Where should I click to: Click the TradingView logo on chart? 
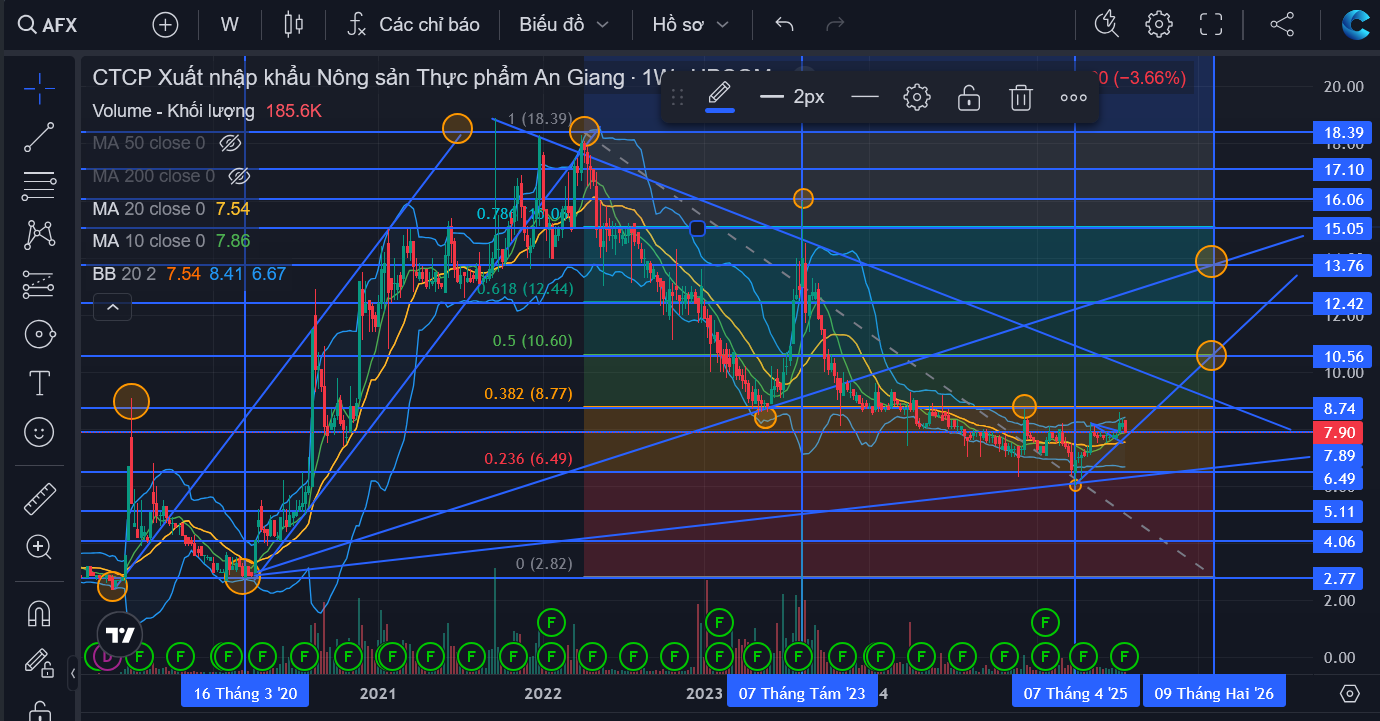pos(120,634)
